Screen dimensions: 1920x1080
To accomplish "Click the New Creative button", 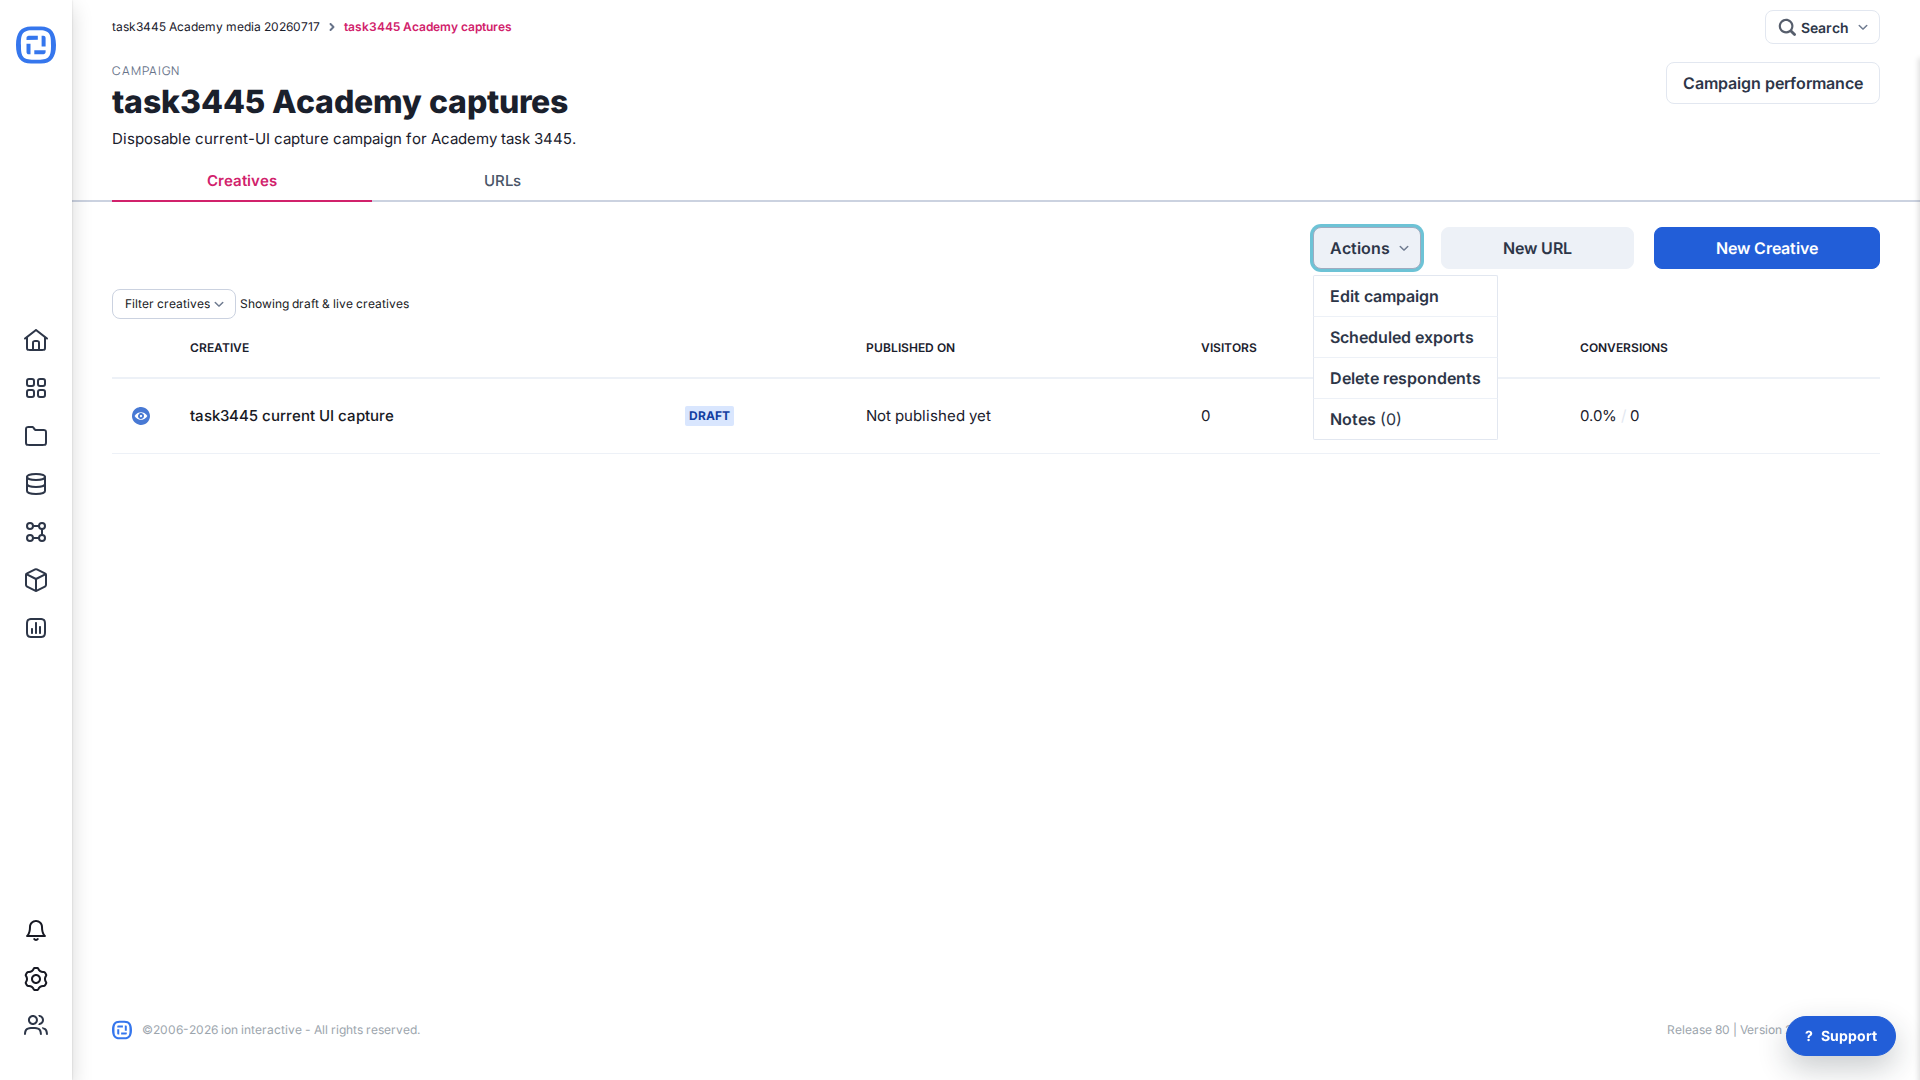I will pyautogui.click(x=1766, y=248).
